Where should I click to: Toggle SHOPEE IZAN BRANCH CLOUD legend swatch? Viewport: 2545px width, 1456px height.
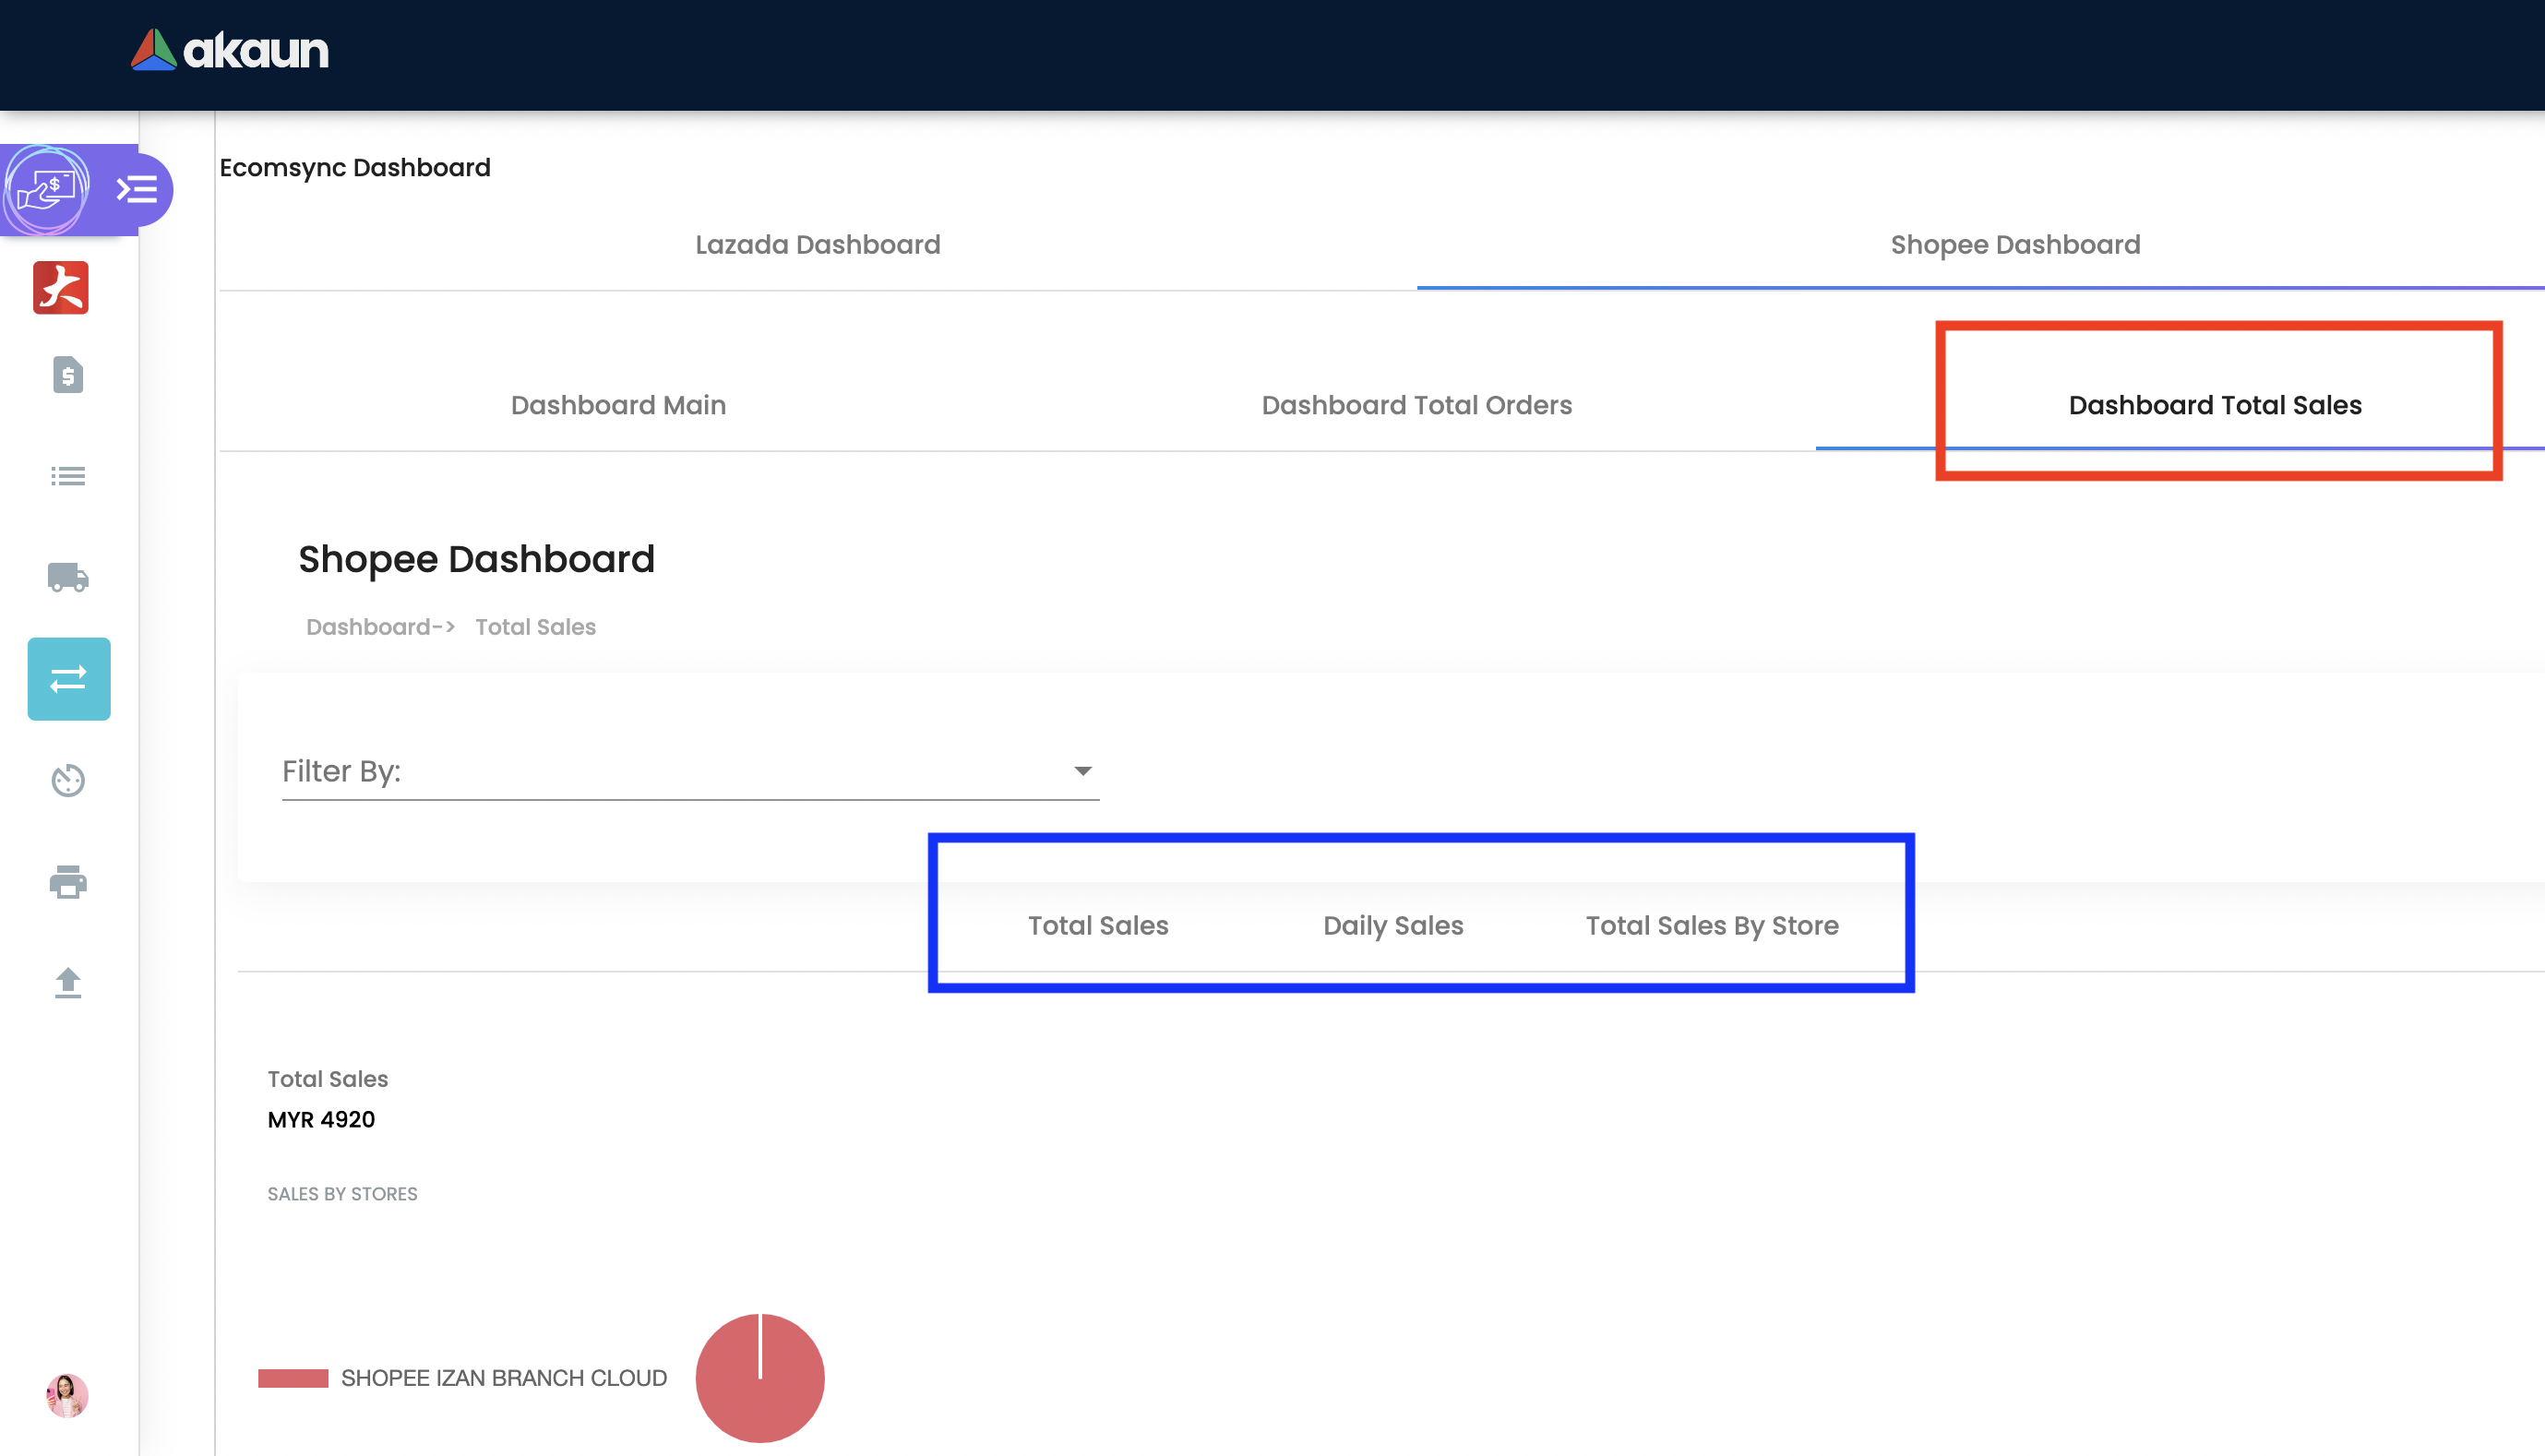coord(293,1378)
